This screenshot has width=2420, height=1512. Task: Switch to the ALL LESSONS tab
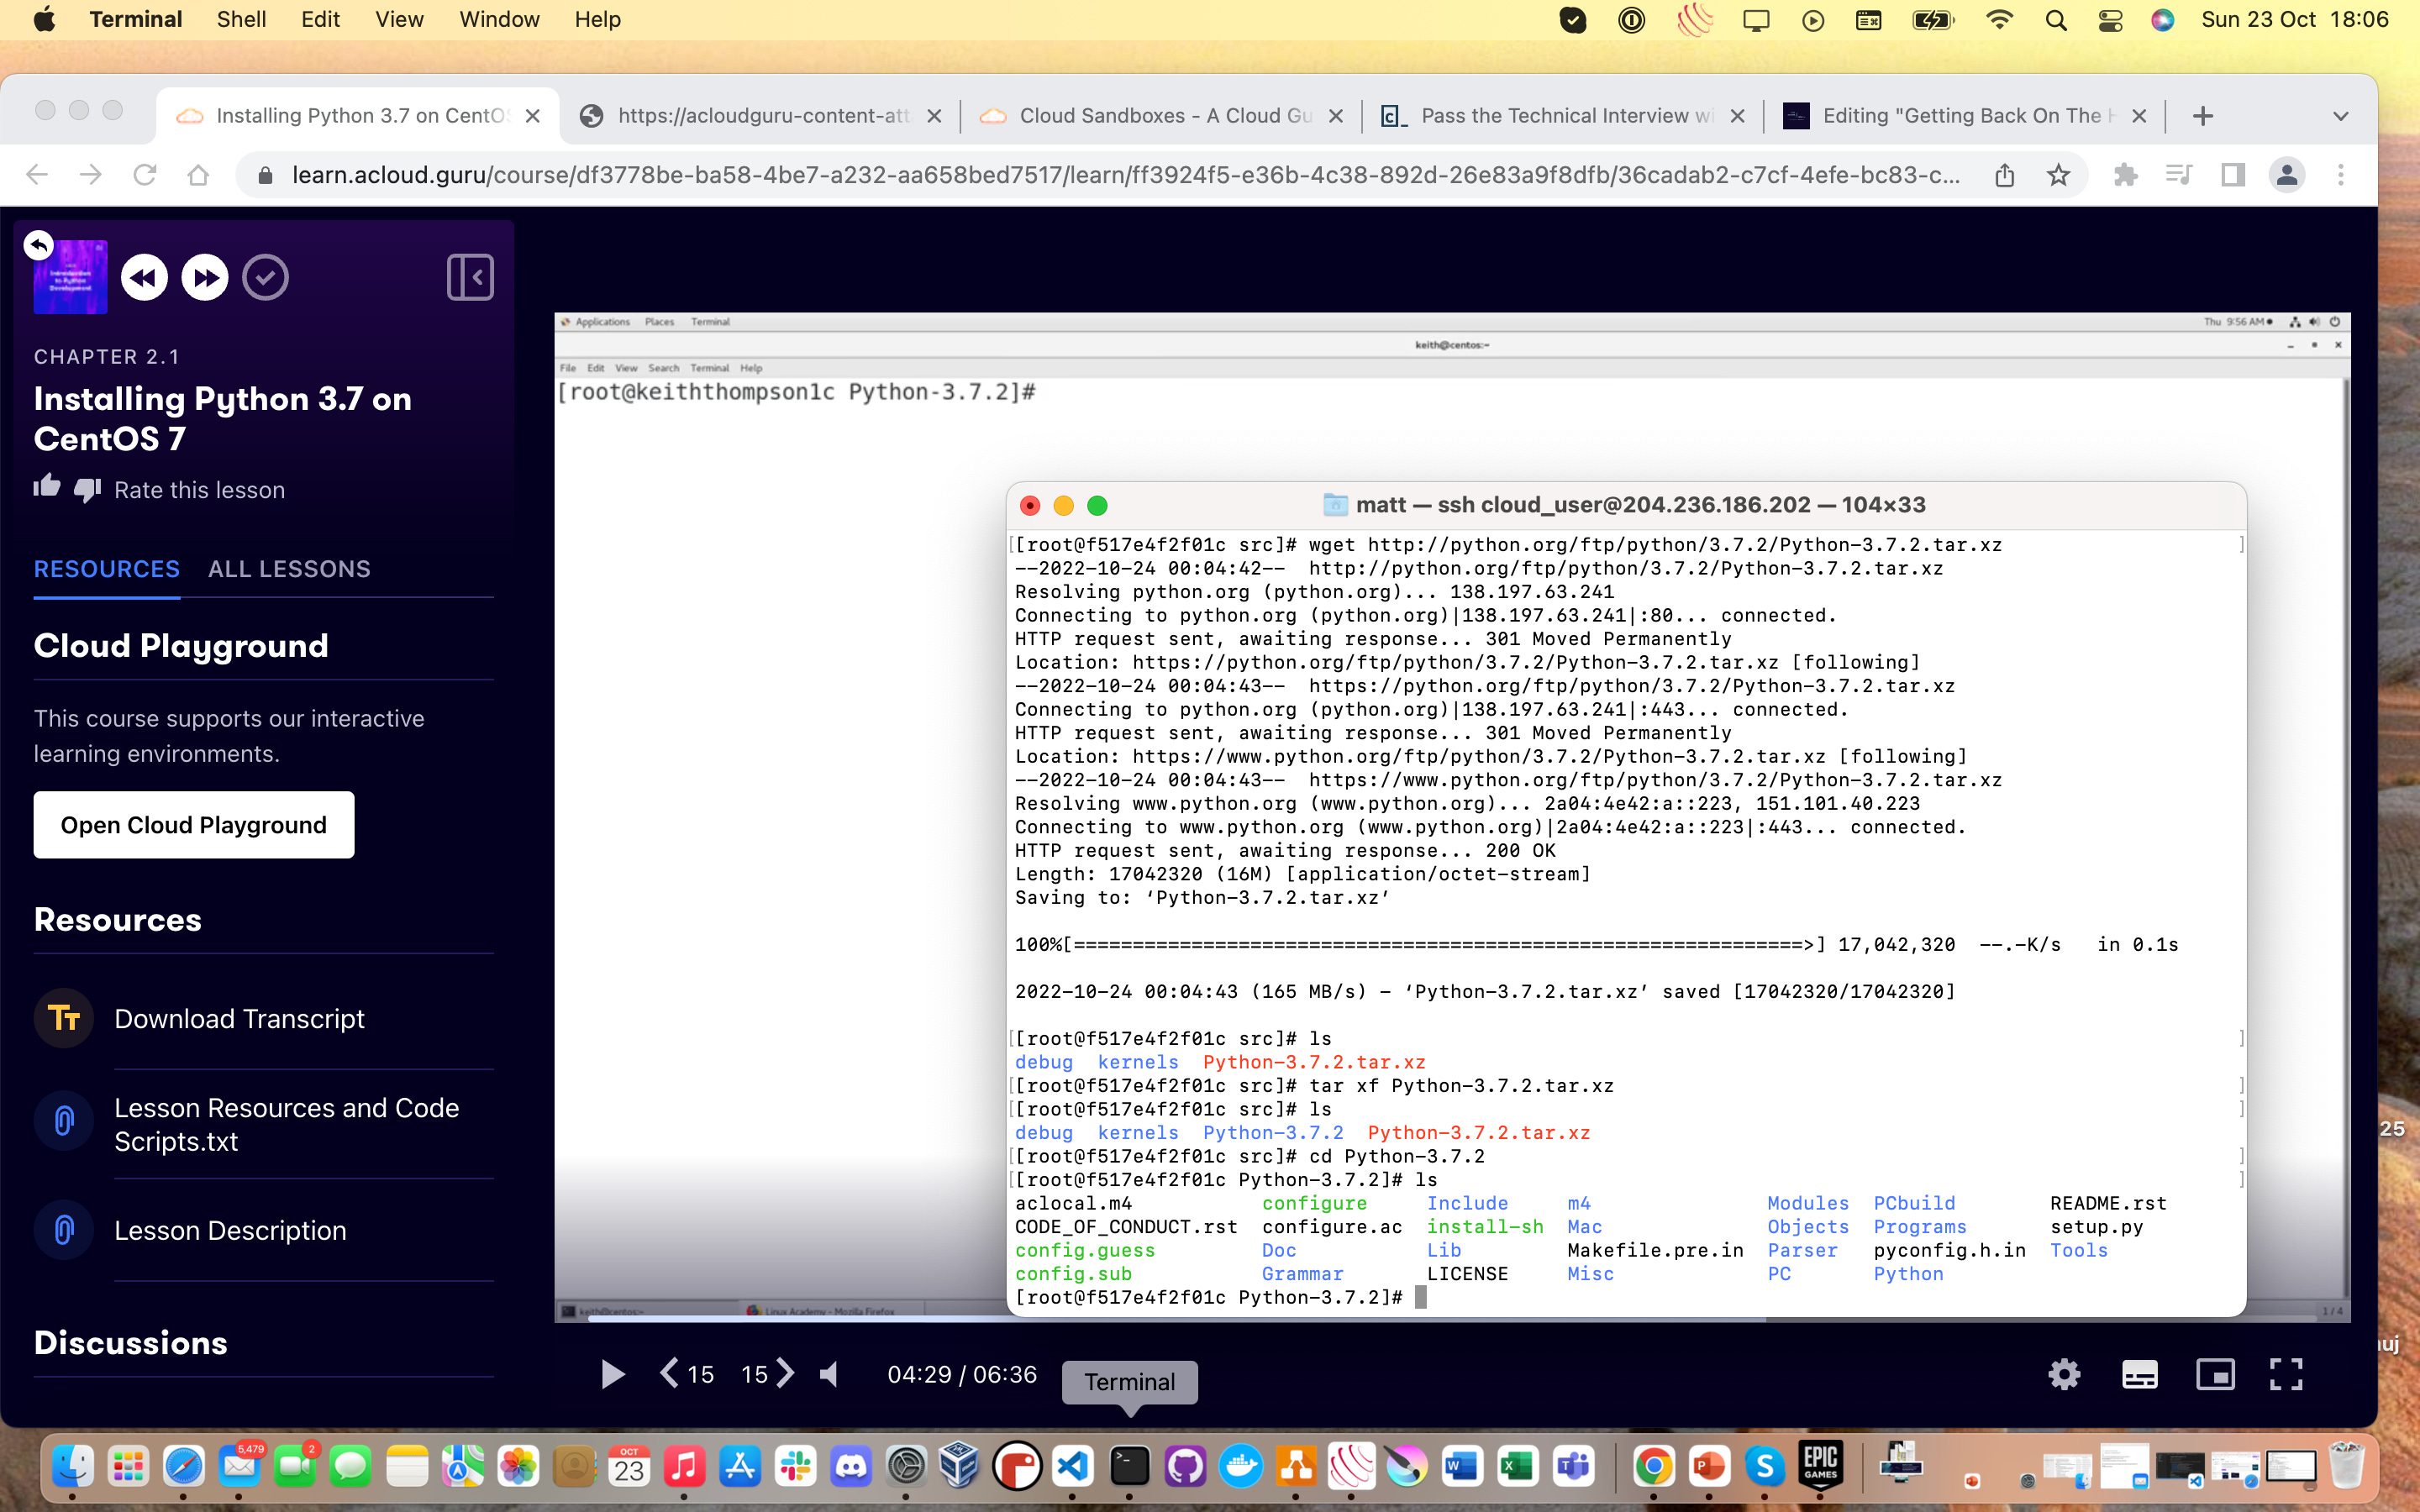[289, 568]
